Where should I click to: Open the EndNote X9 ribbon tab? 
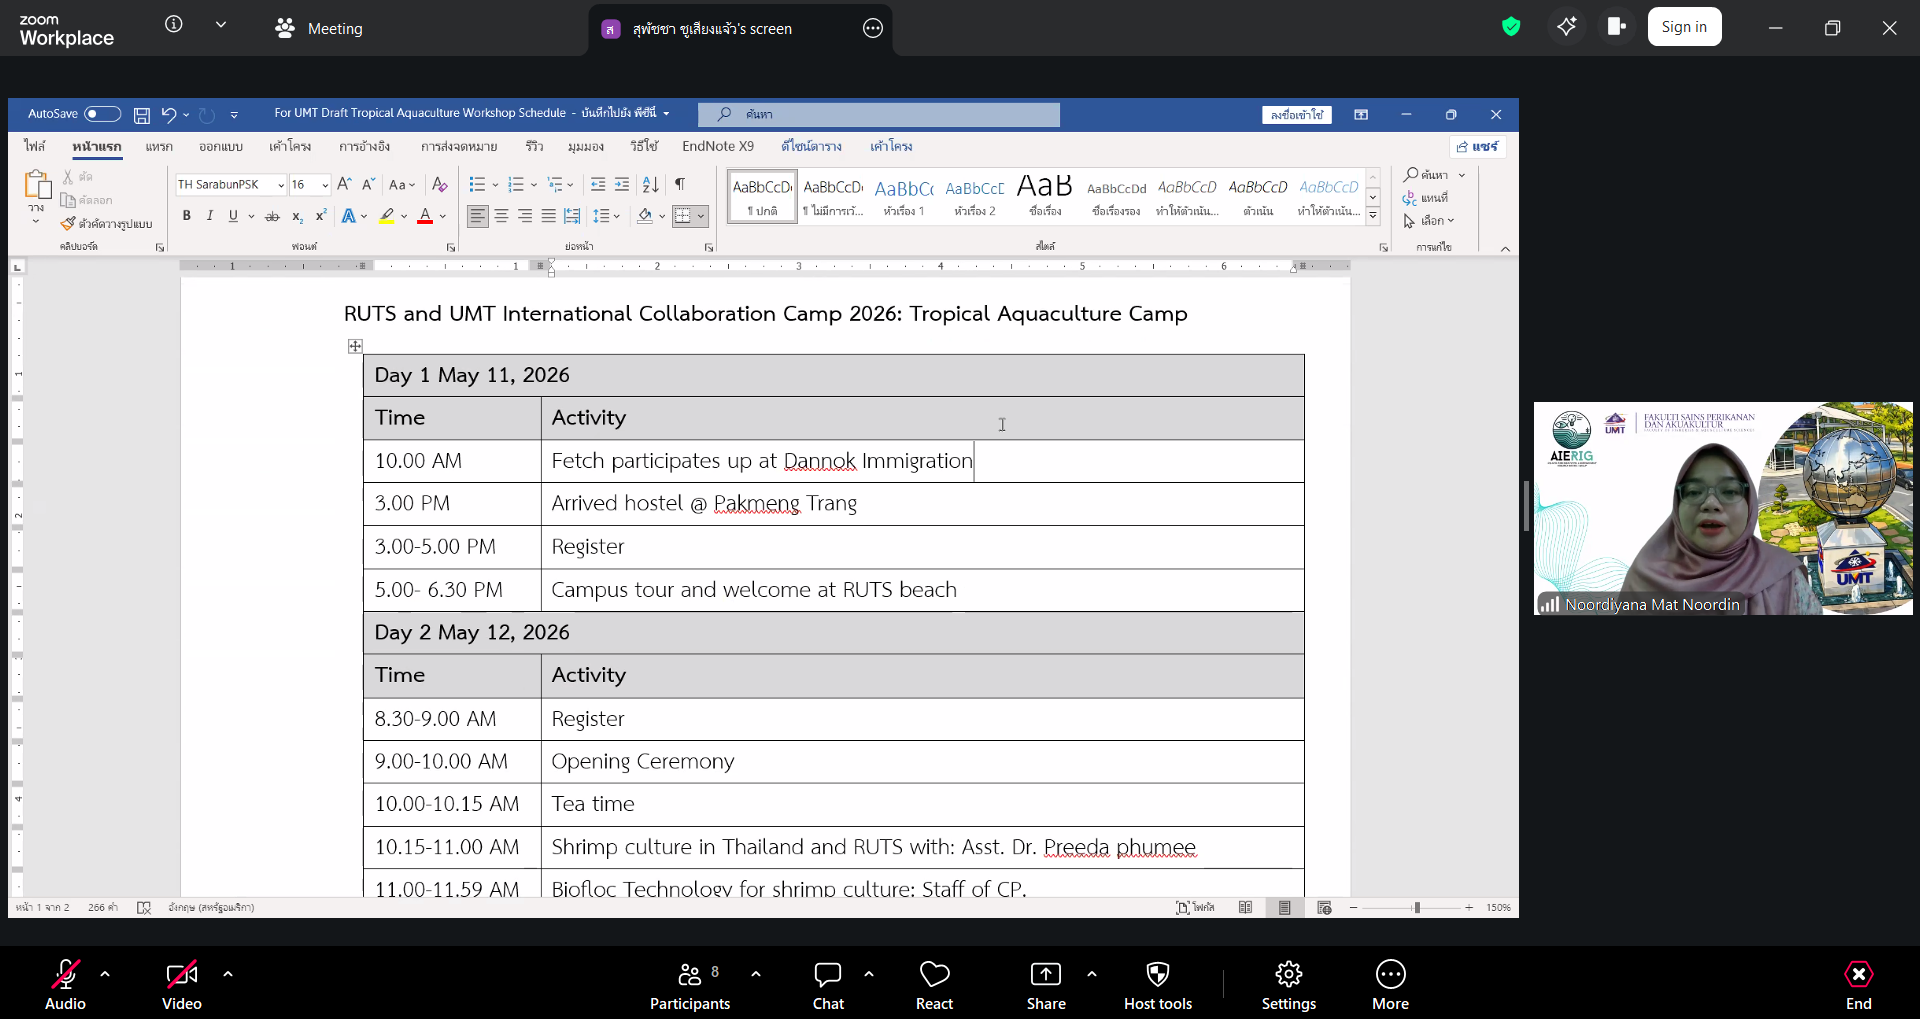click(x=717, y=146)
